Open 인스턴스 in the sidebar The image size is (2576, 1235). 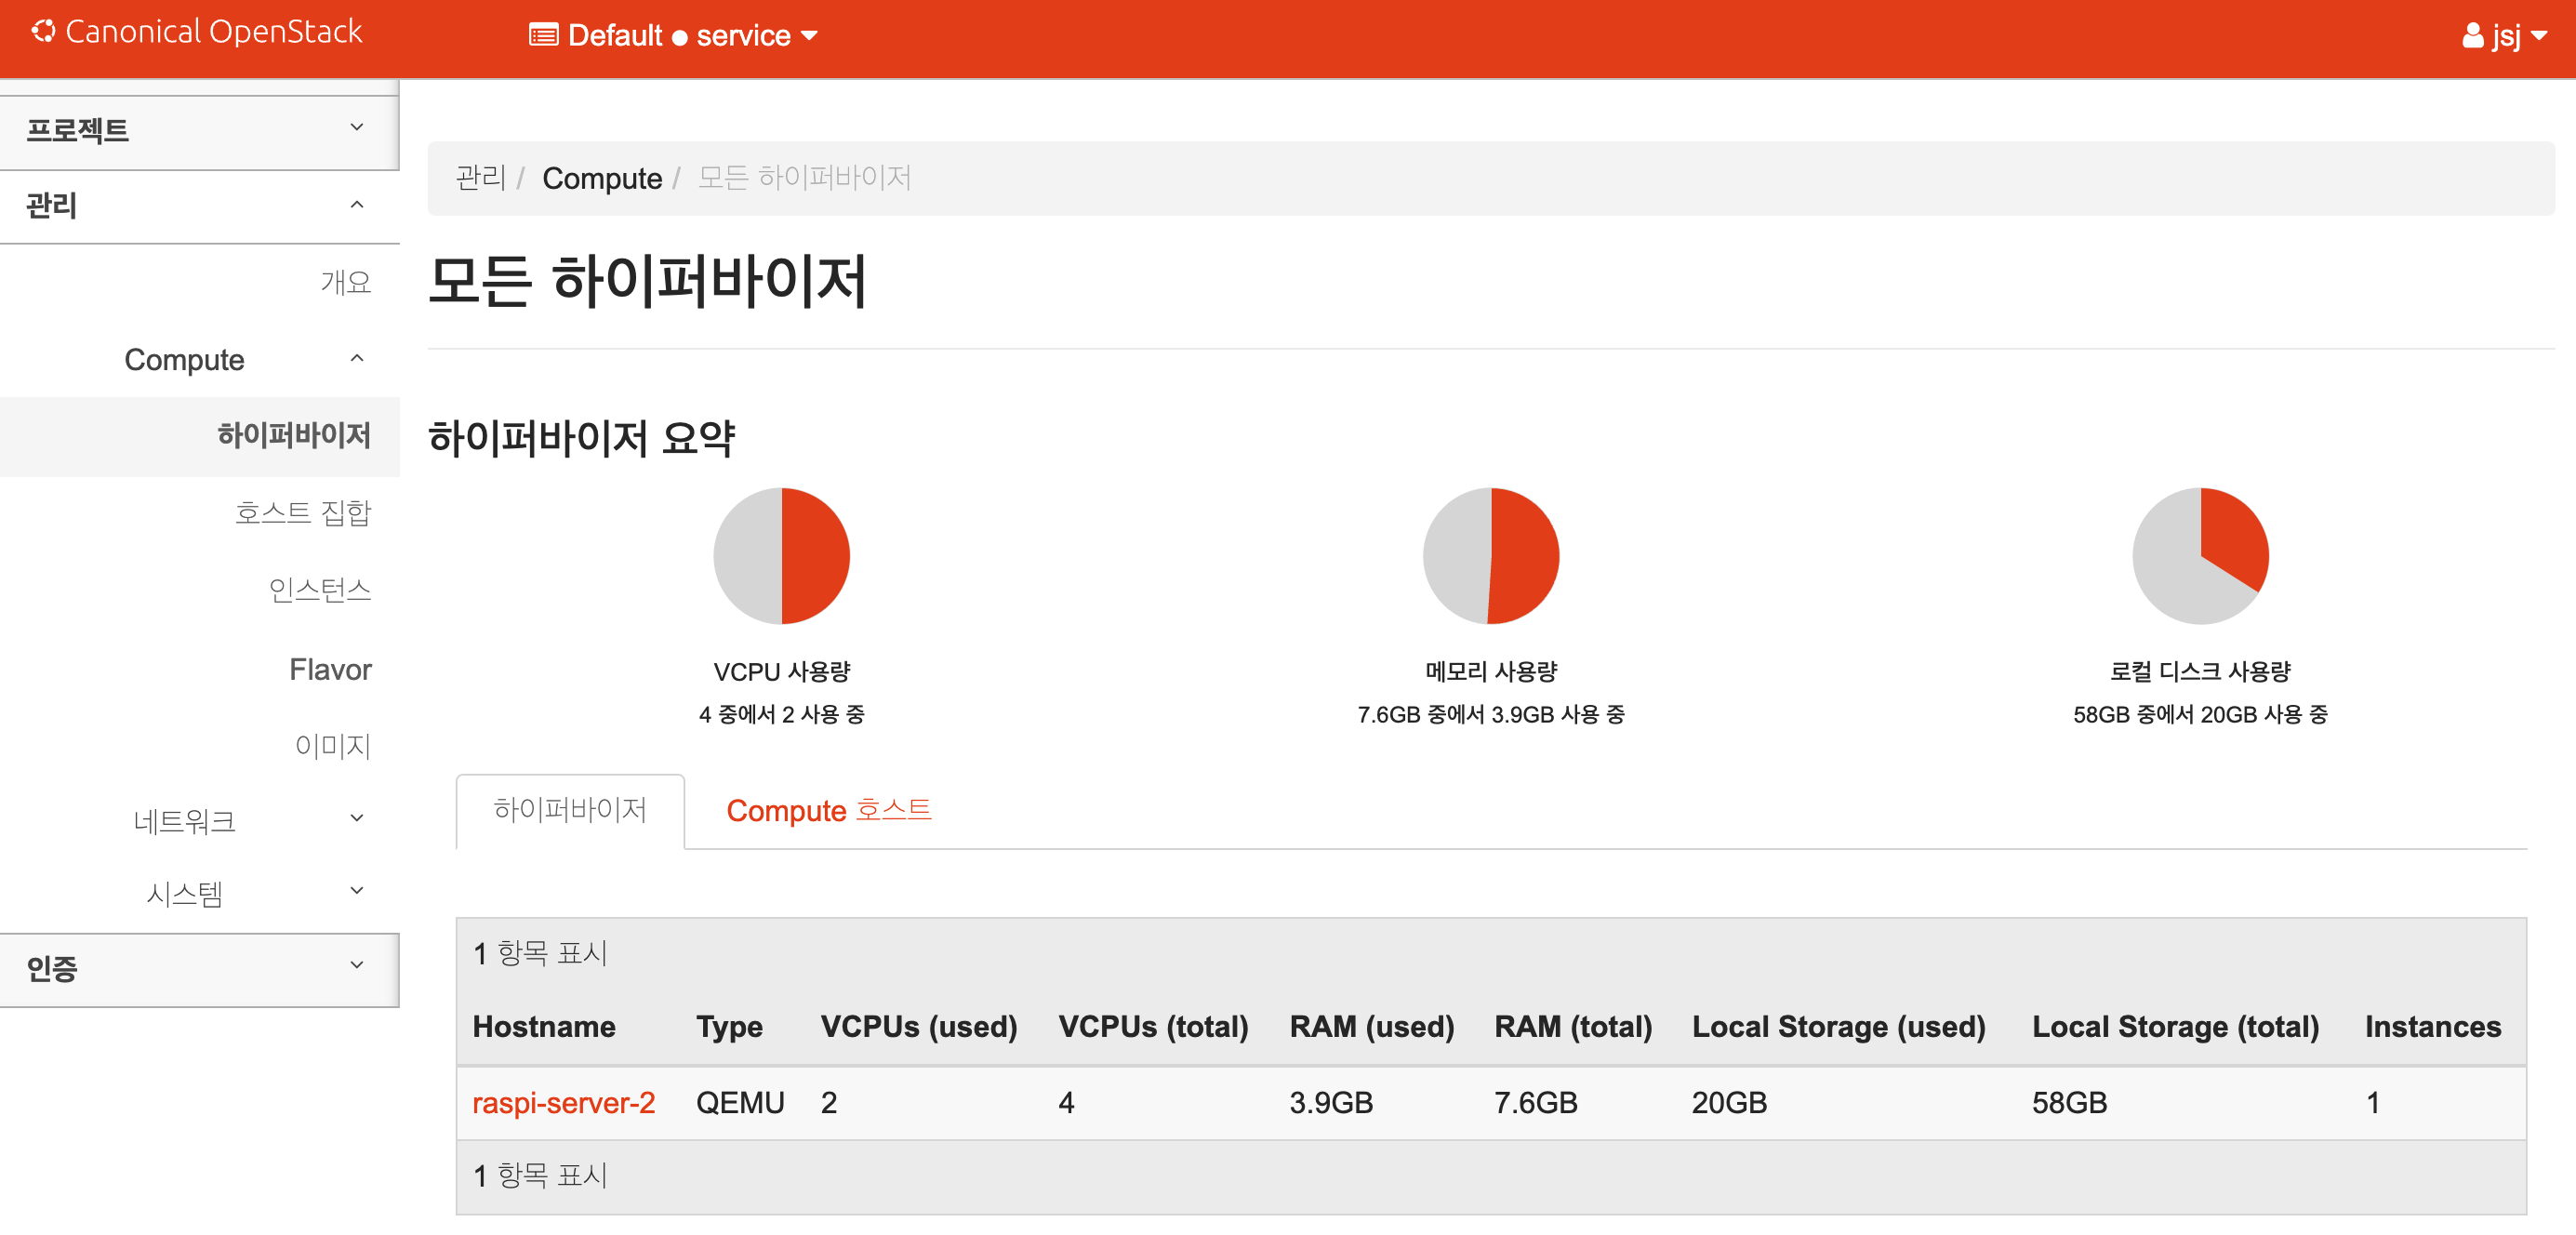(x=319, y=590)
